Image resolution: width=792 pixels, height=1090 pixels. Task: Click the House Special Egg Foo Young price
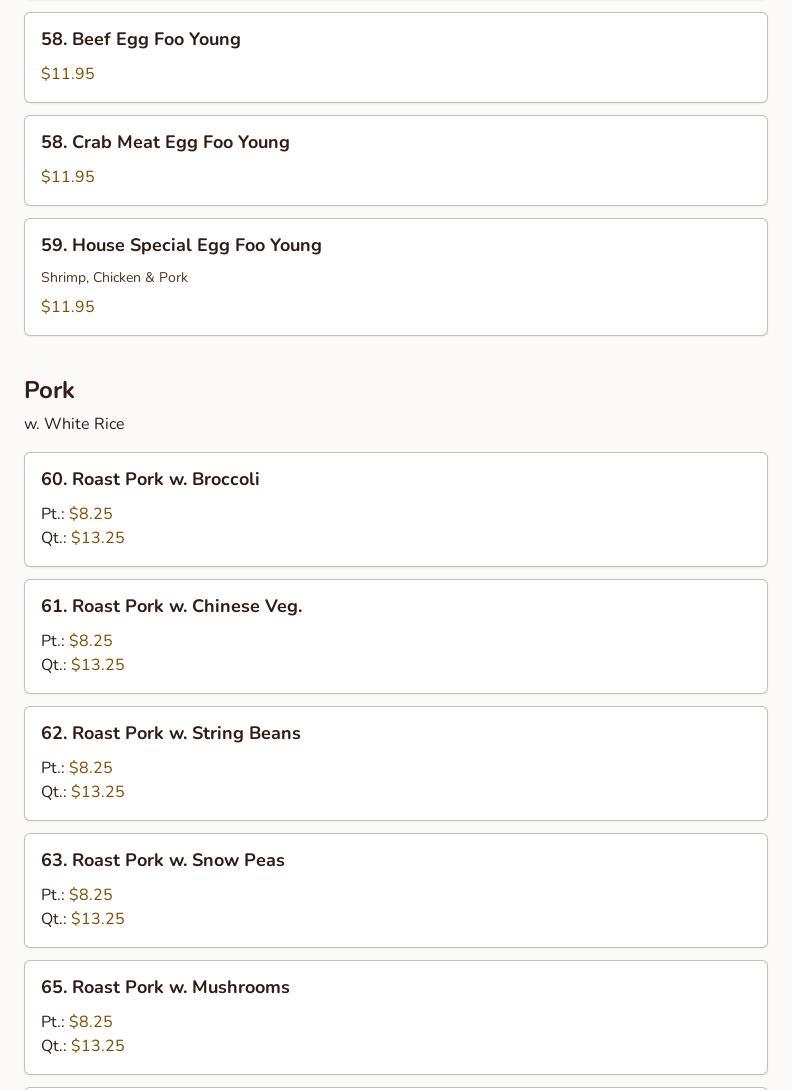(x=68, y=307)
